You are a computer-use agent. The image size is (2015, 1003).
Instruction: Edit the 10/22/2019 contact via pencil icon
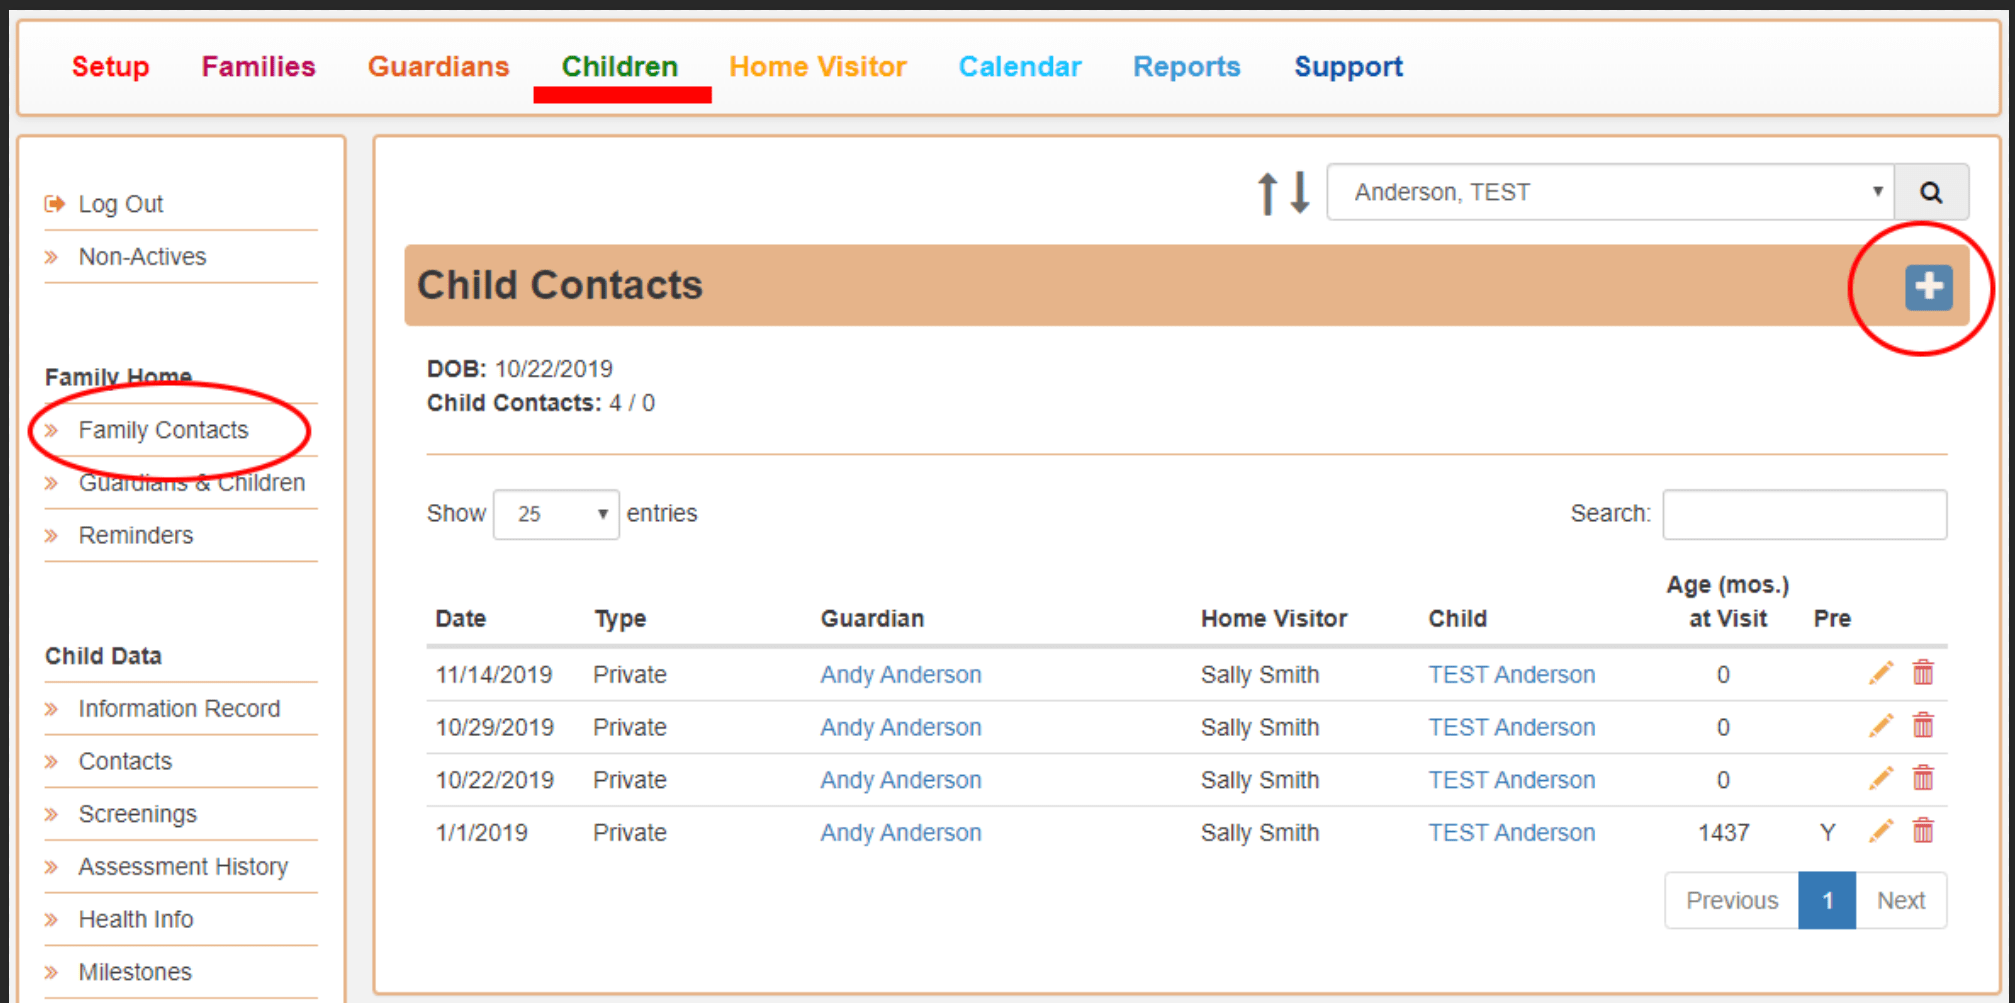(1881, 778)
